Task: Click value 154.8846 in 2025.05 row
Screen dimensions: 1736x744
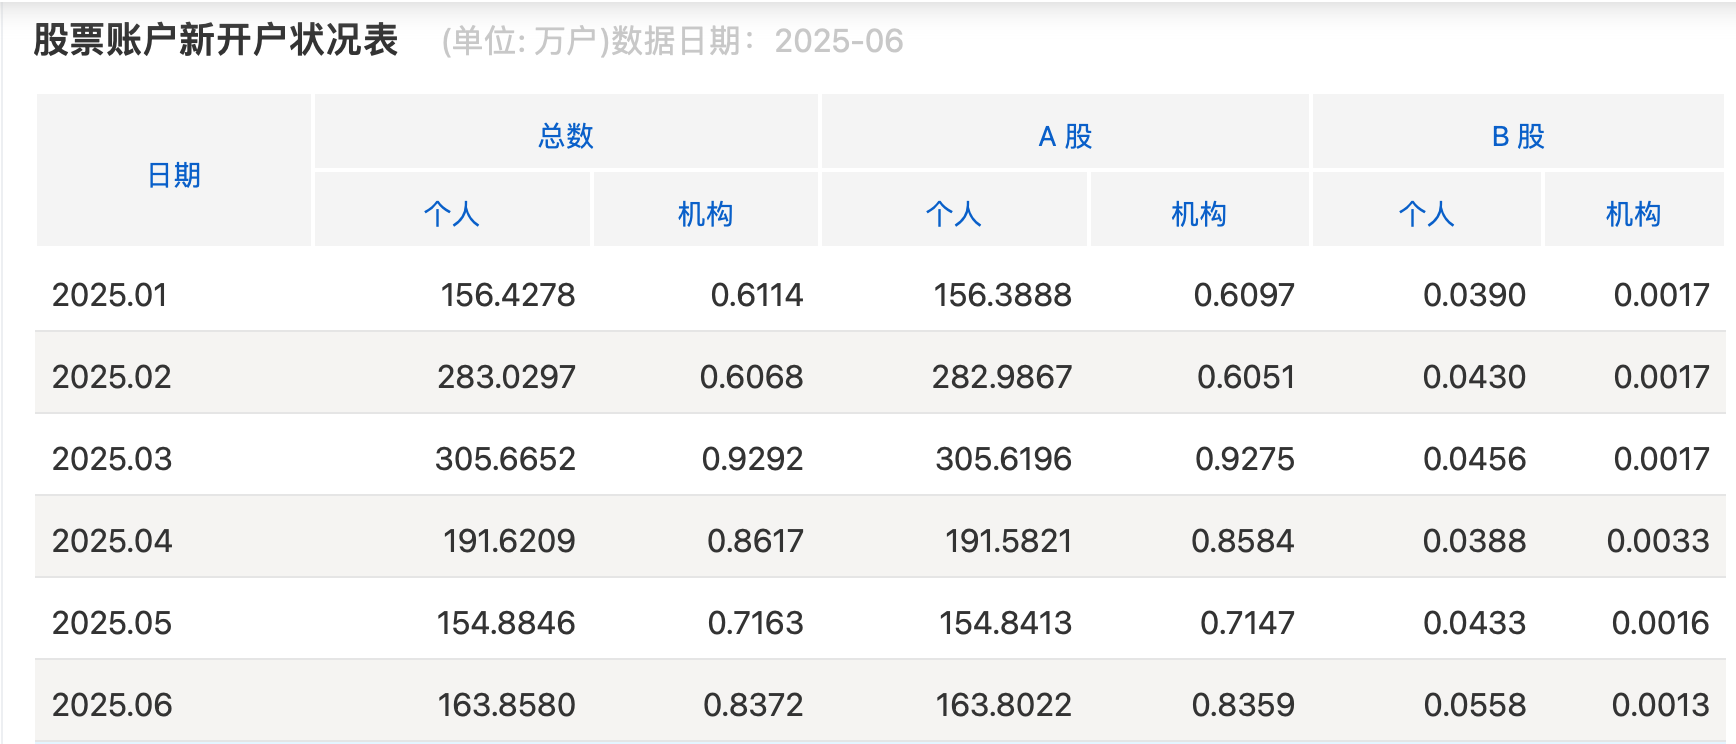Action: click(507, 623)
